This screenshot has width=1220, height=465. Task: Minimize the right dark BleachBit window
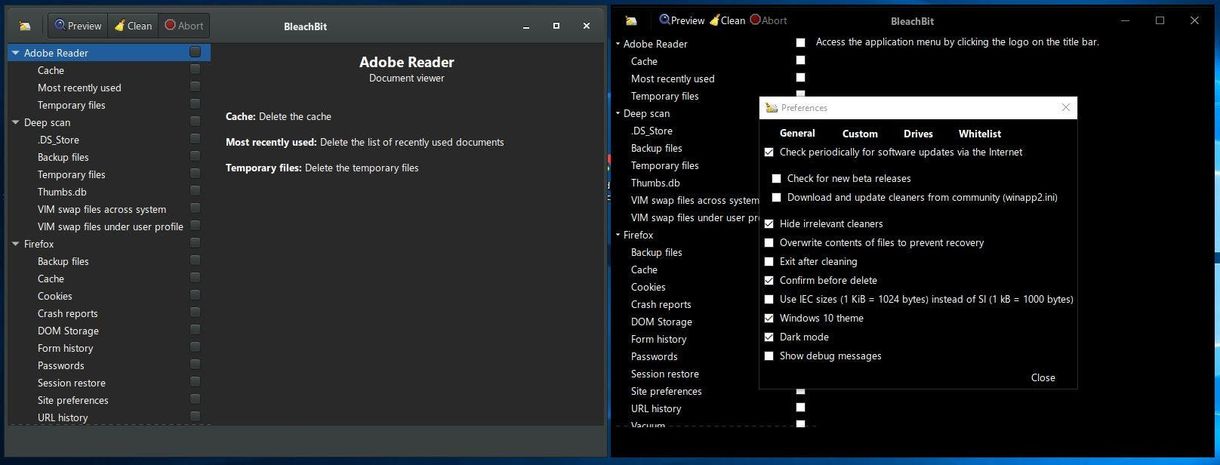(x=1125, y=20)
